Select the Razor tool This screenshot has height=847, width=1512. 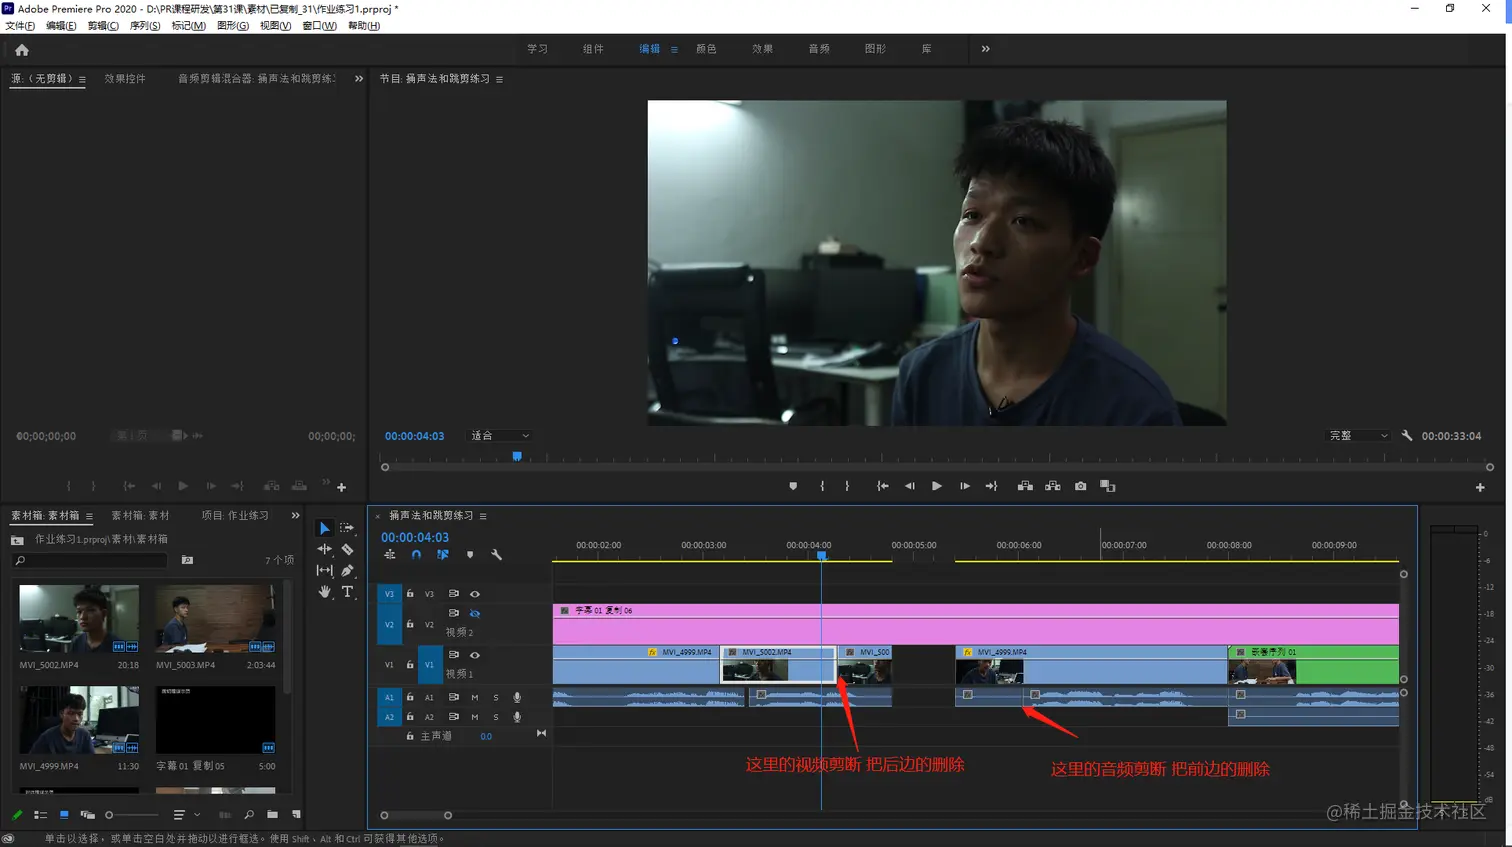(347, 549)
